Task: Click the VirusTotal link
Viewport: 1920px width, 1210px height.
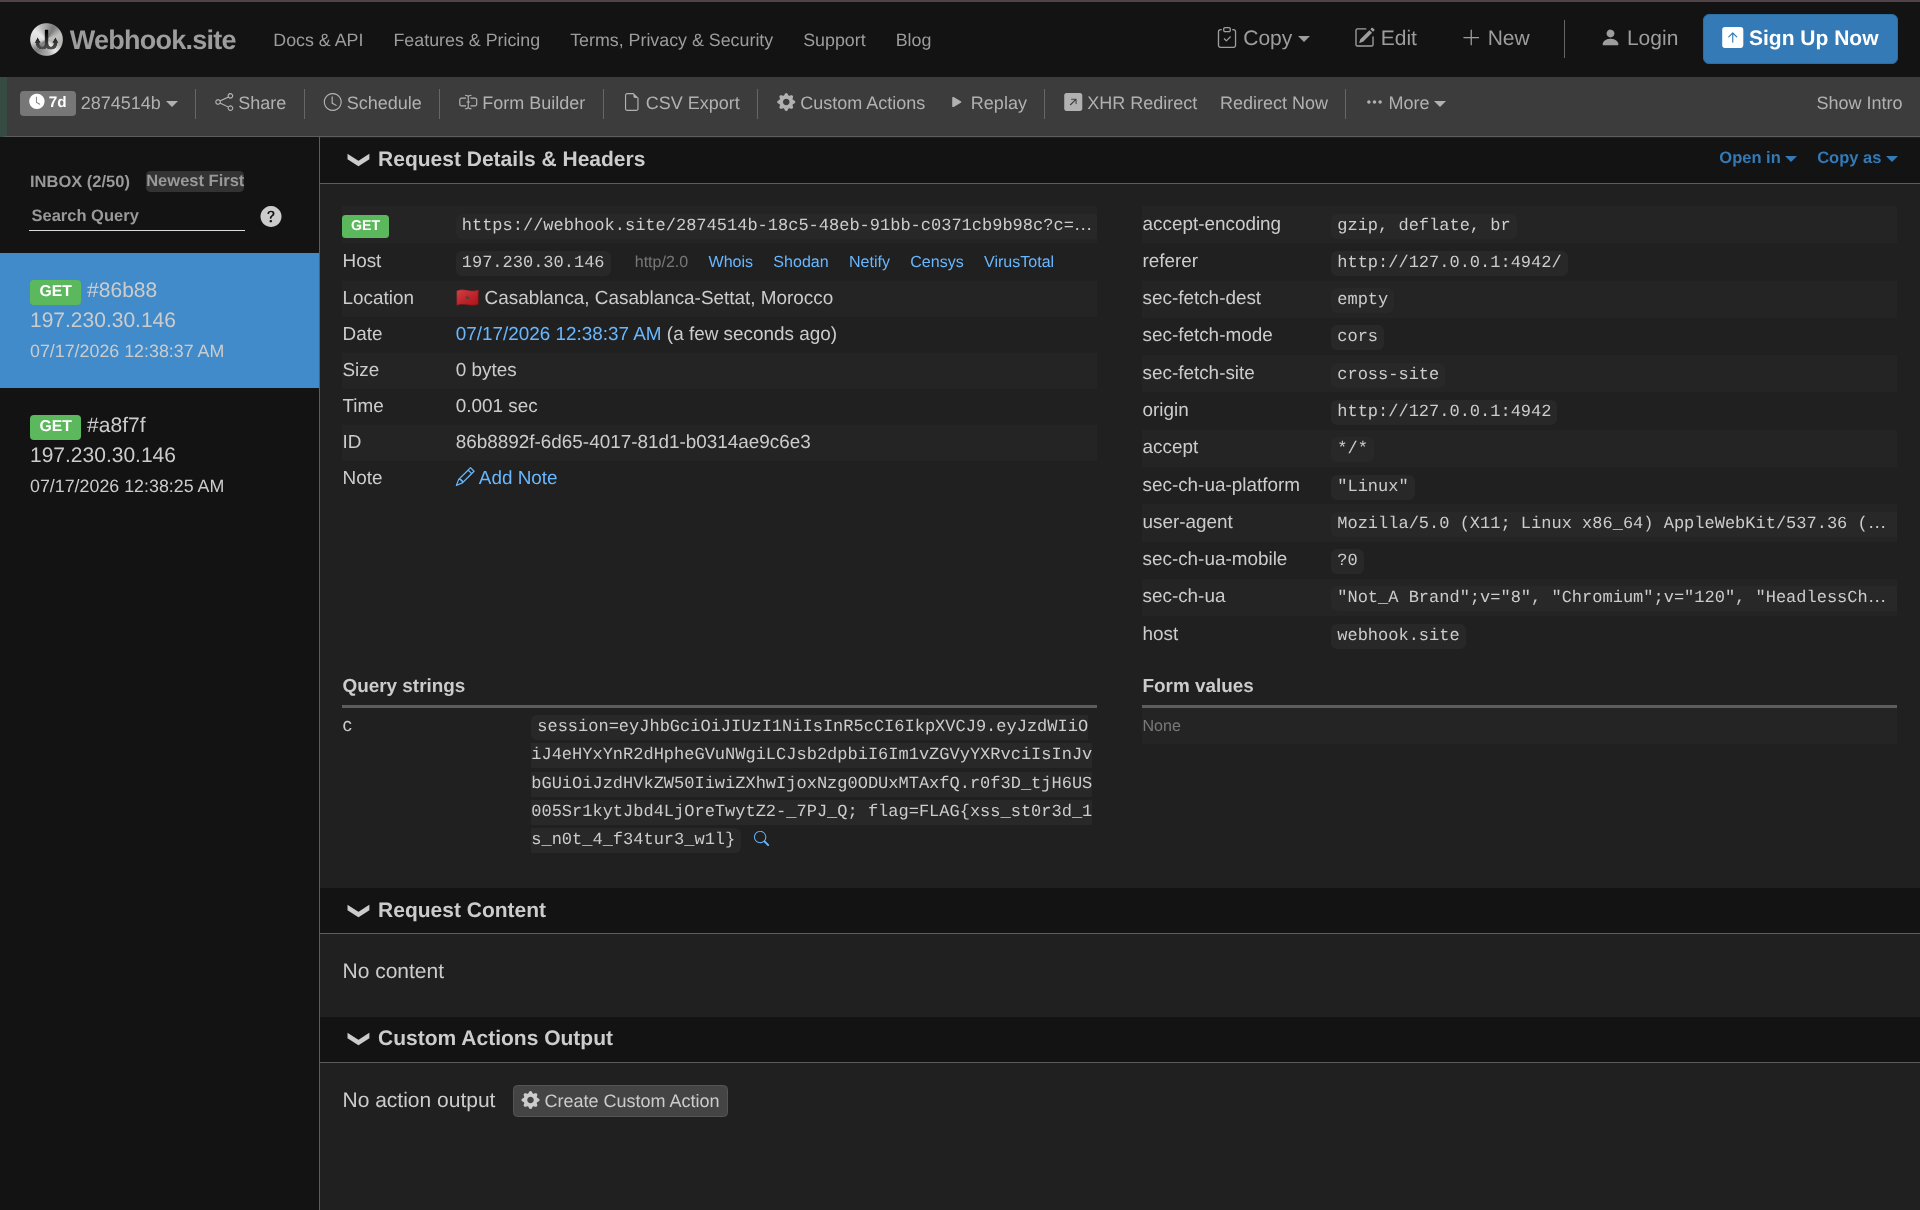Action: coord(1018,261)
